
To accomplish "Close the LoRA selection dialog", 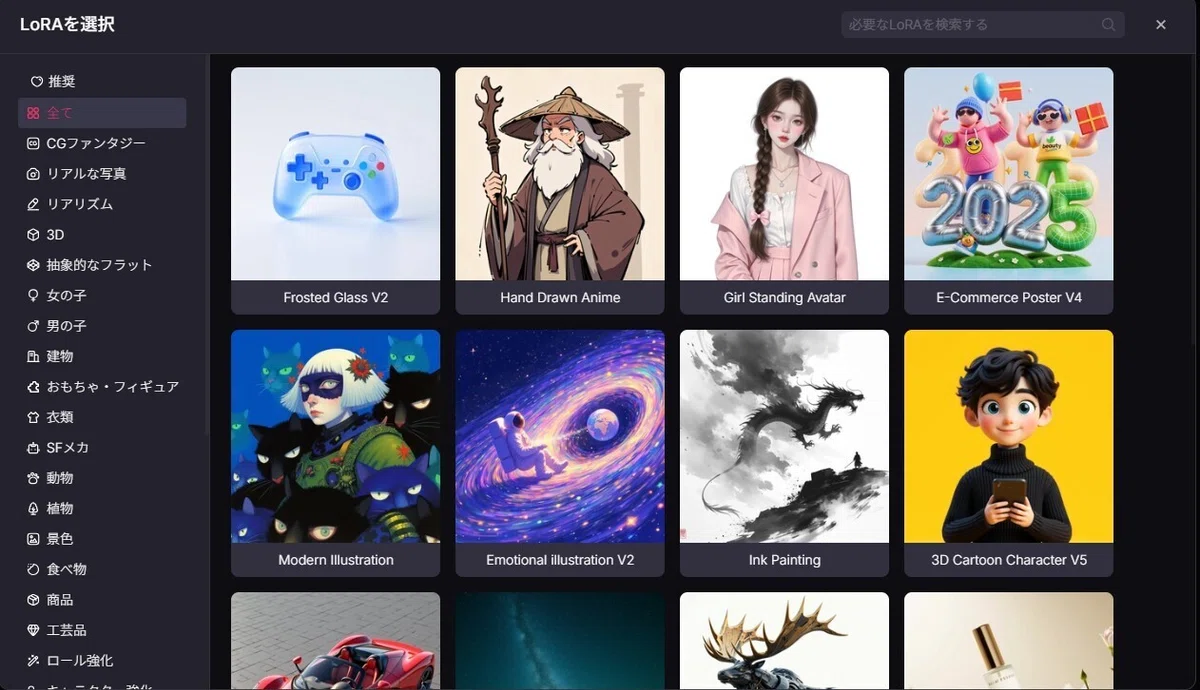I will (x=1161, y=25).
